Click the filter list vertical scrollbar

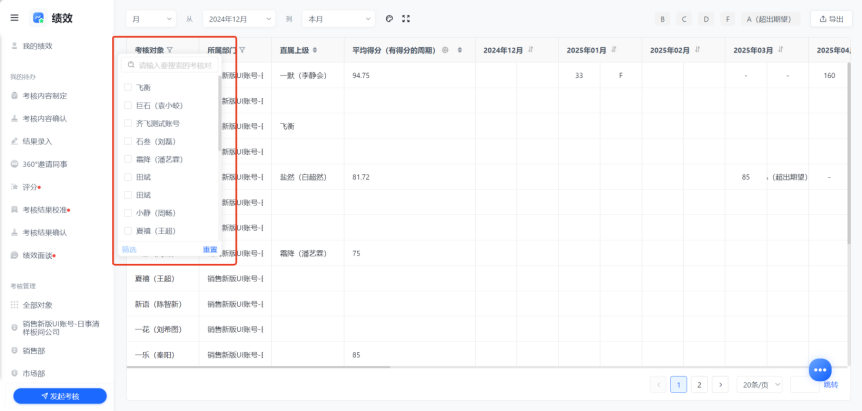pos(220,113)
